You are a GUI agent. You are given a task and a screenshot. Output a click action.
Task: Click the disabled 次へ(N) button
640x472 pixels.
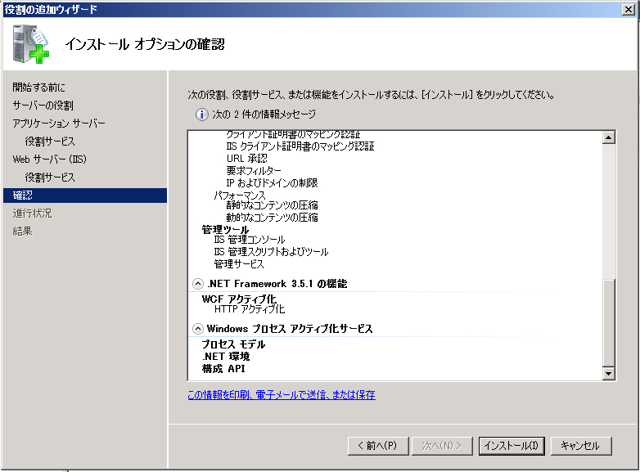pyautogui.click(x=442, y=445)
